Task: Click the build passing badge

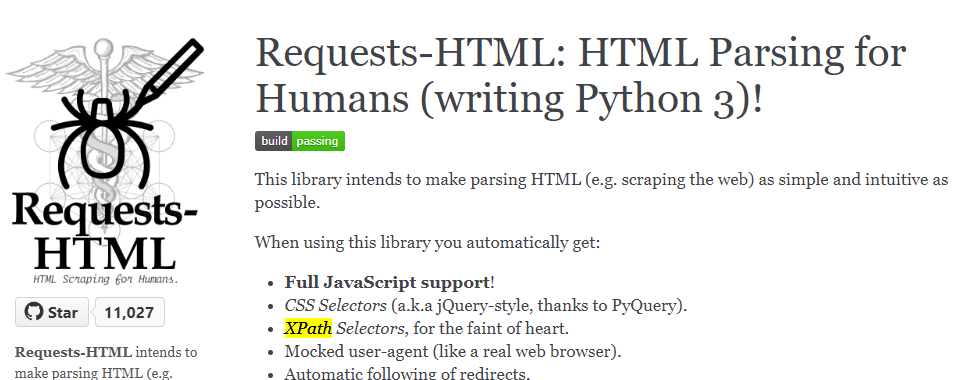Action: tap(300, 141)
